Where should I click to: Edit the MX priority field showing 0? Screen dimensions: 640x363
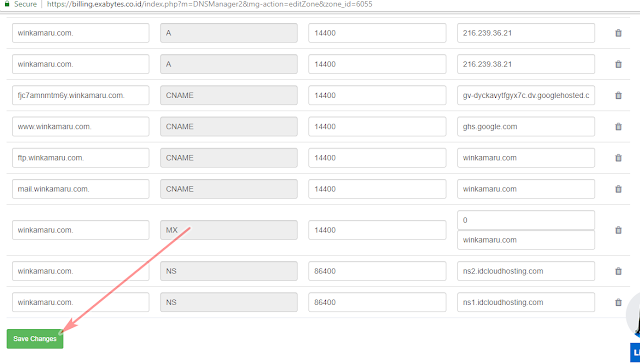point(526,220)
